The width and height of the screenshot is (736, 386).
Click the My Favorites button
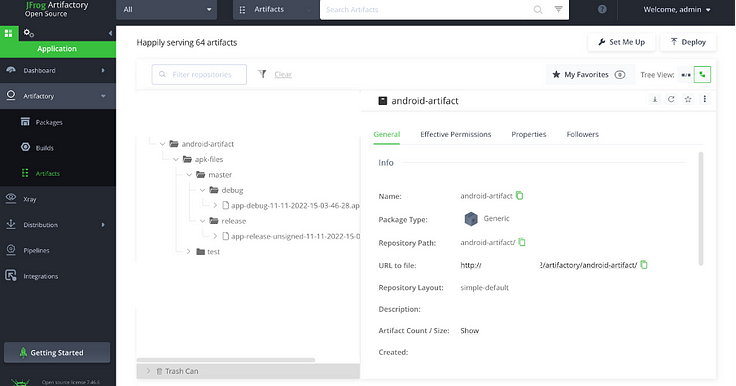point(590,75)
